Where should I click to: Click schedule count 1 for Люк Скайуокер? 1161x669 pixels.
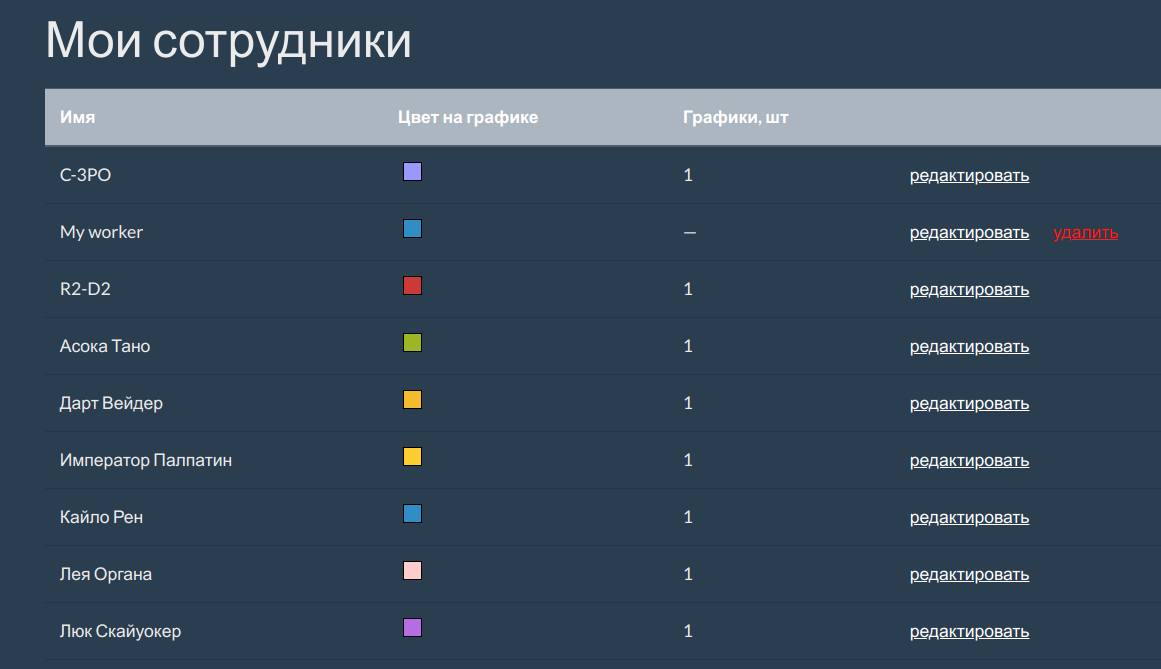(688, 631)
